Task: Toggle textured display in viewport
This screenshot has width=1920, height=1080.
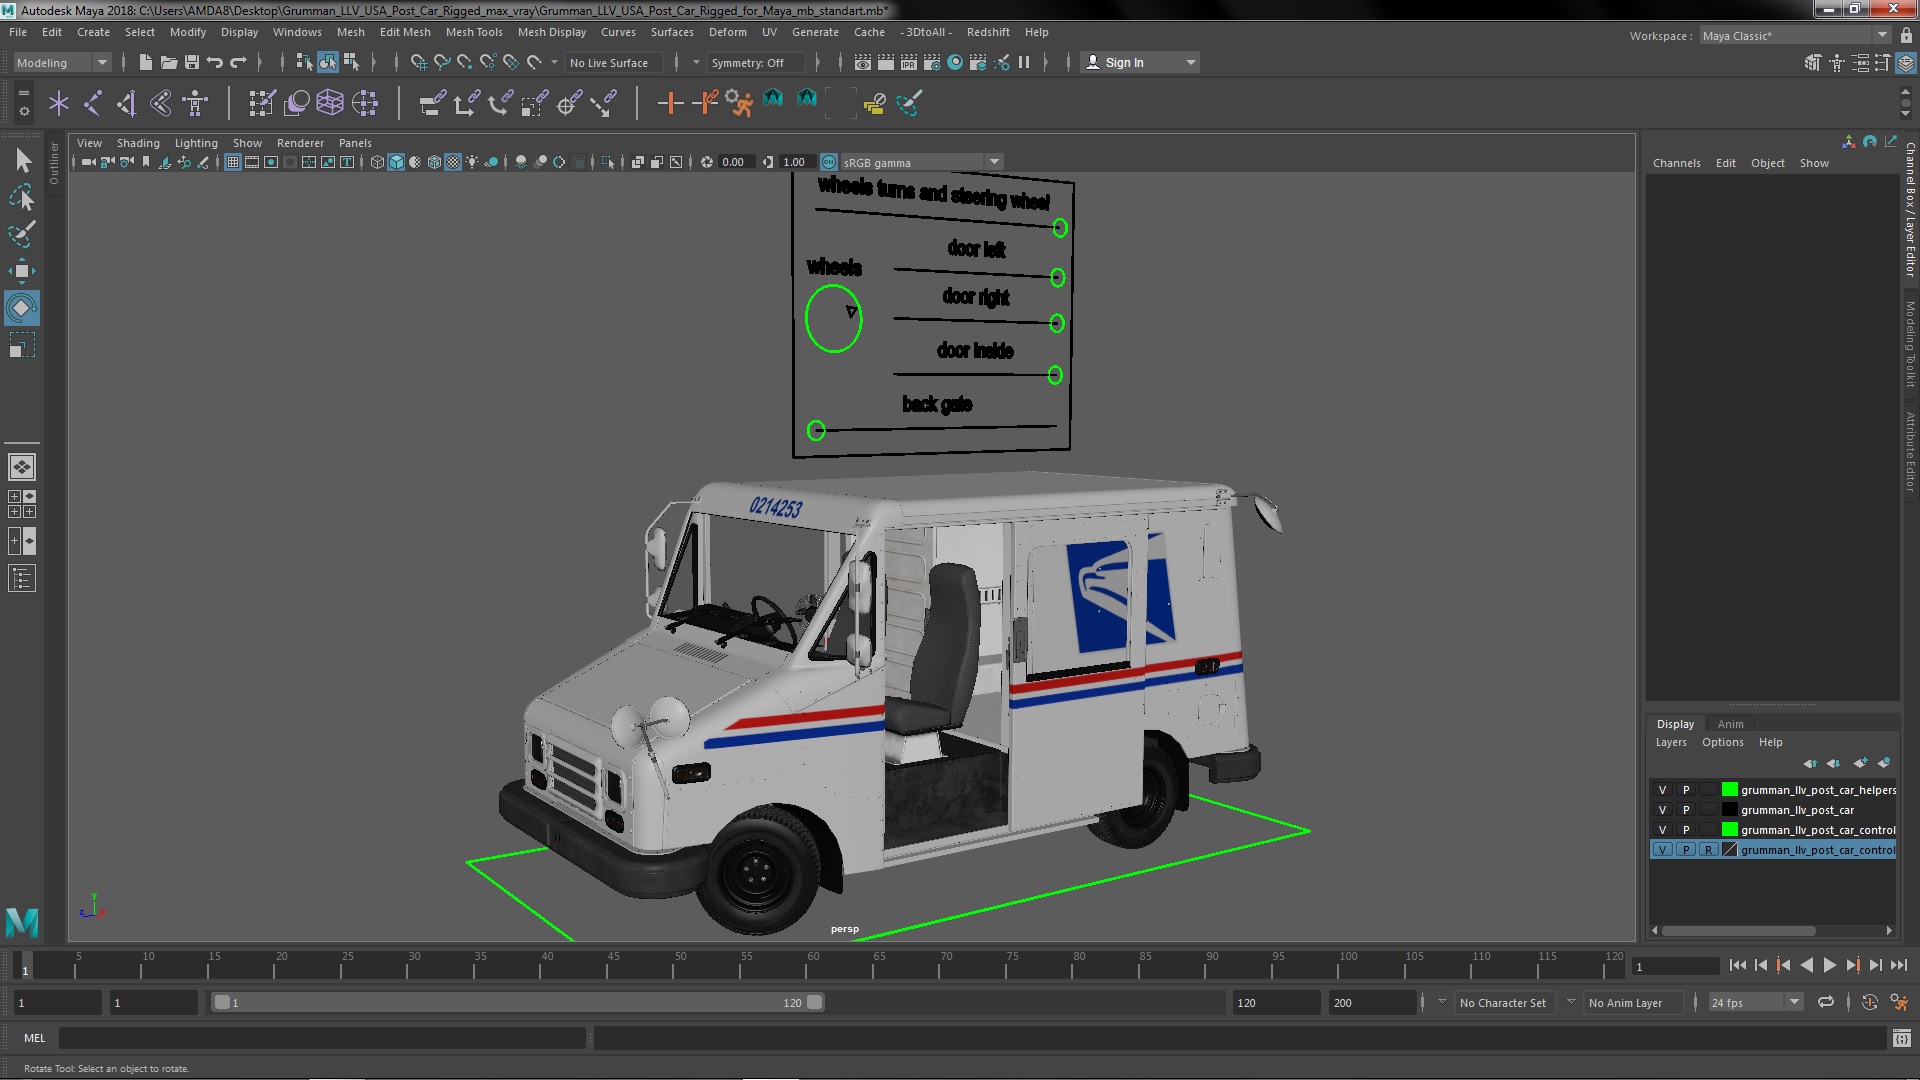Action: tap(453, 162)
